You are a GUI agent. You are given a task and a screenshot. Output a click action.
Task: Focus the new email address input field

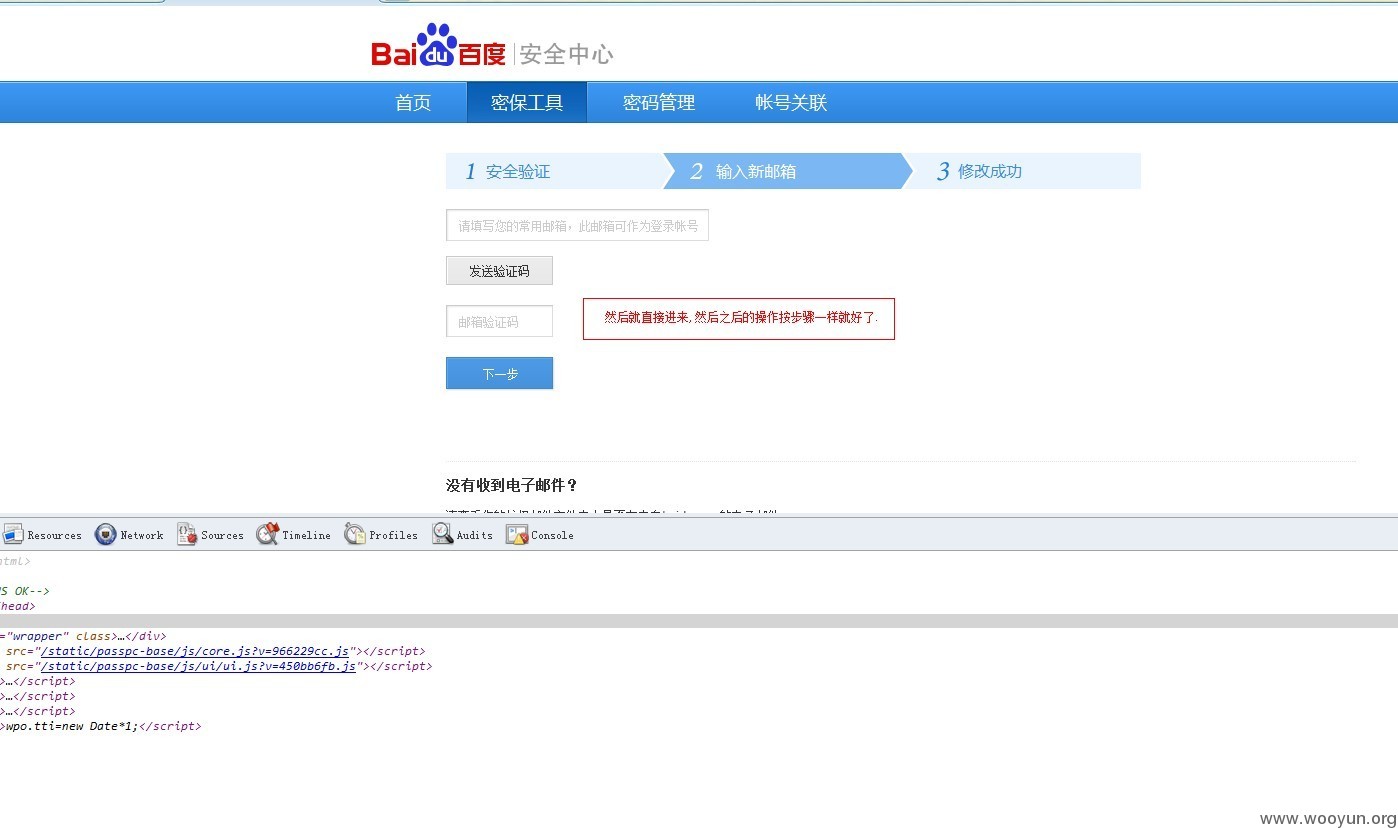577,225
